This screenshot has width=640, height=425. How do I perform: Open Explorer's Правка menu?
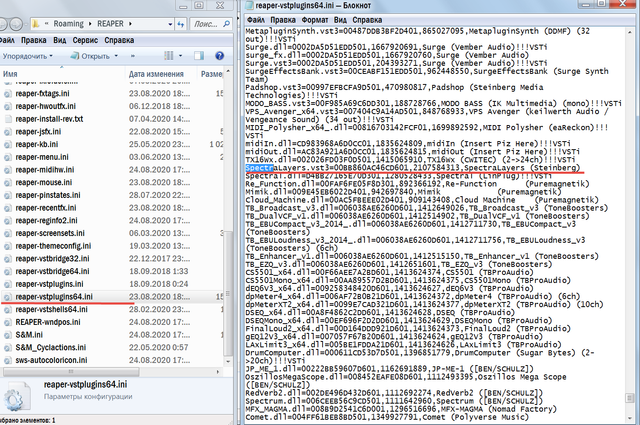(x=33, y=40)
